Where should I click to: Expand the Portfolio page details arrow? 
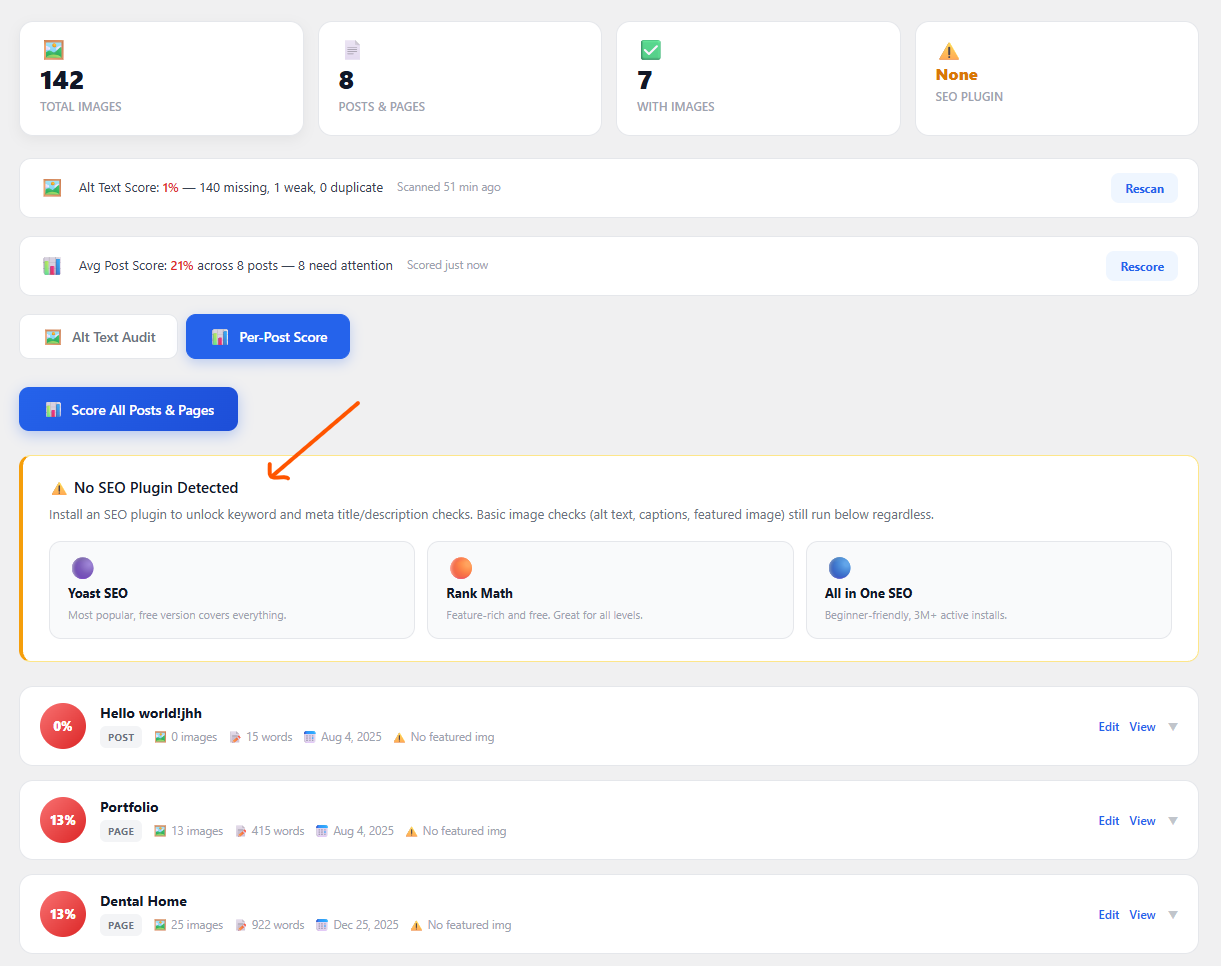click(x=1173, y=821)
